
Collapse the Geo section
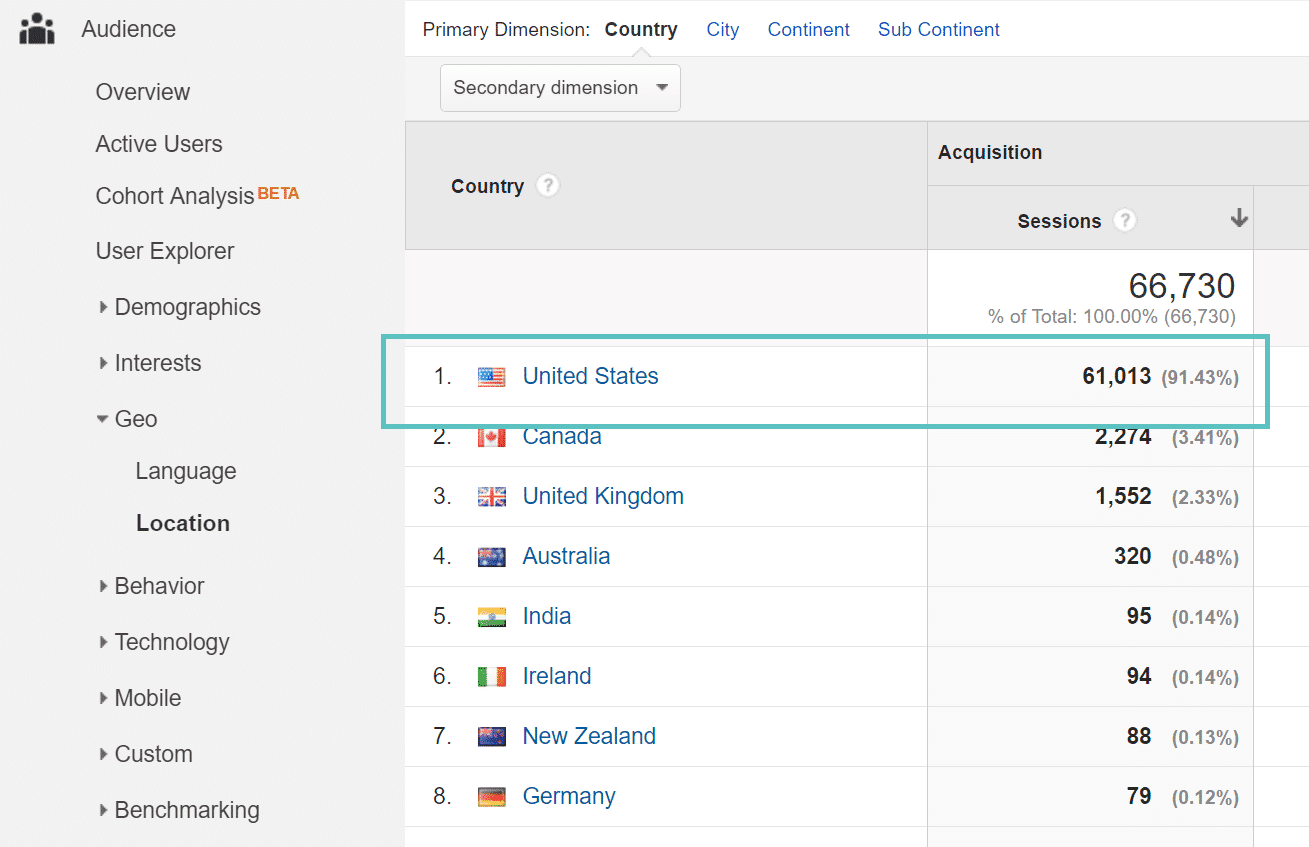104,419
